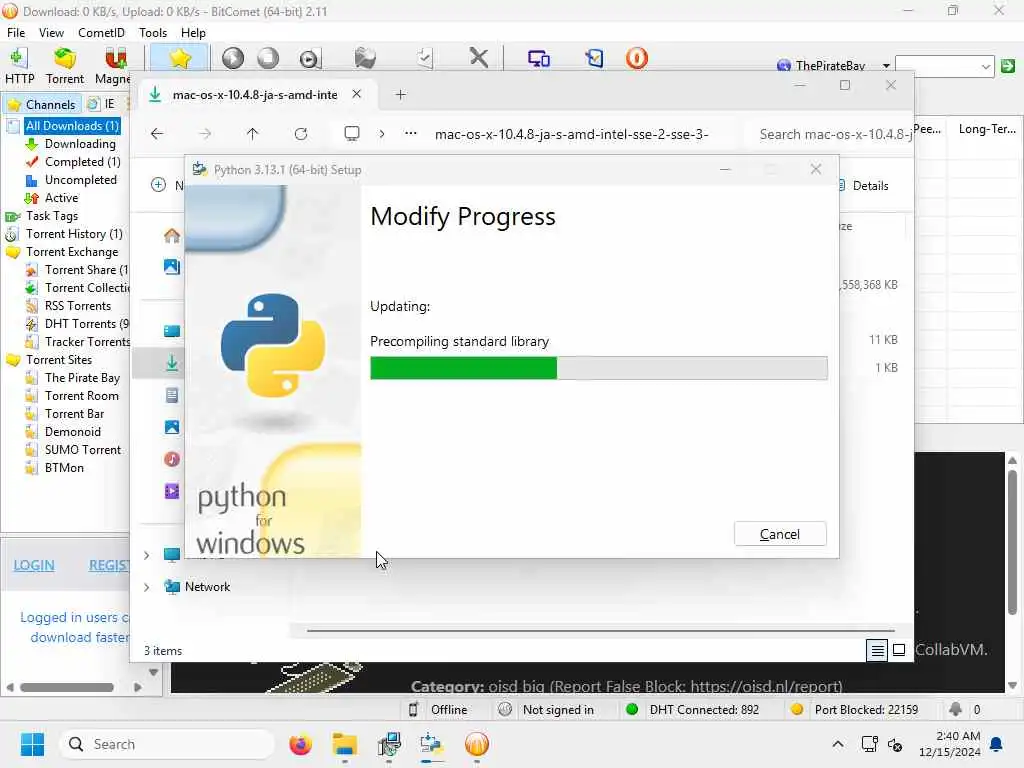Select the Videos icon in Explorer sidebar
This screenshot has width=1024, height=768.
click(x=172, y=491)
